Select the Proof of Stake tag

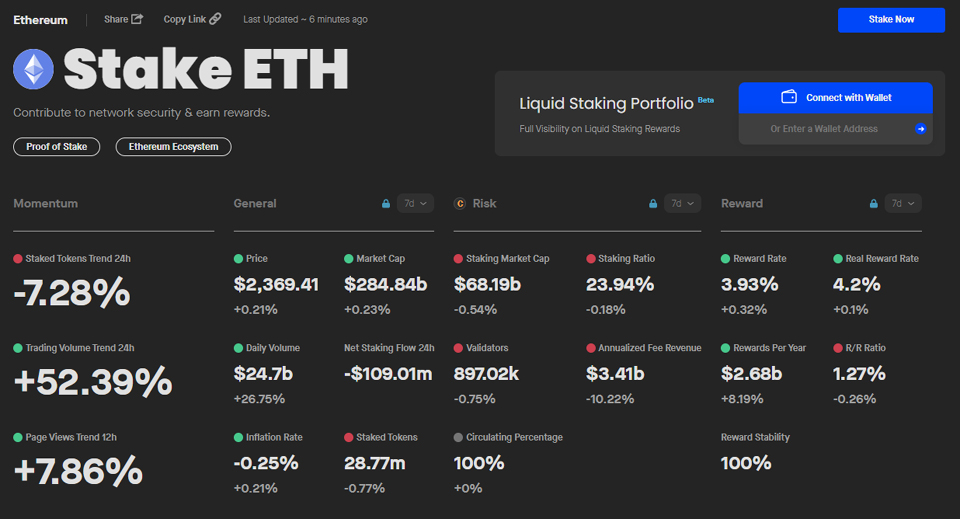click(57, 147)
